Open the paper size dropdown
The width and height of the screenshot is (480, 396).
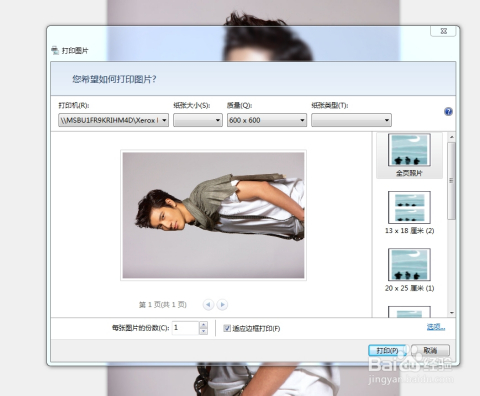pyautogui.click(x=198, y=120)
